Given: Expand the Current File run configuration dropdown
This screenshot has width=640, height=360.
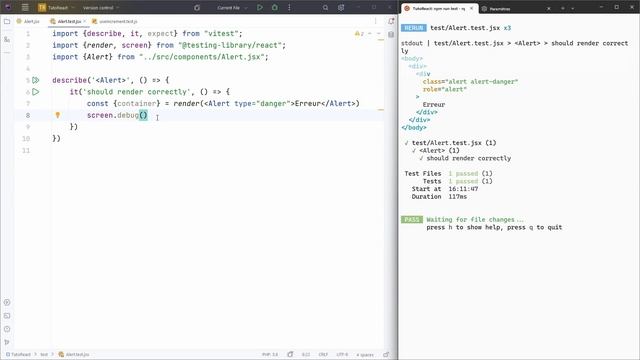Looking at the screenshot, I should (x=232, y=7).
